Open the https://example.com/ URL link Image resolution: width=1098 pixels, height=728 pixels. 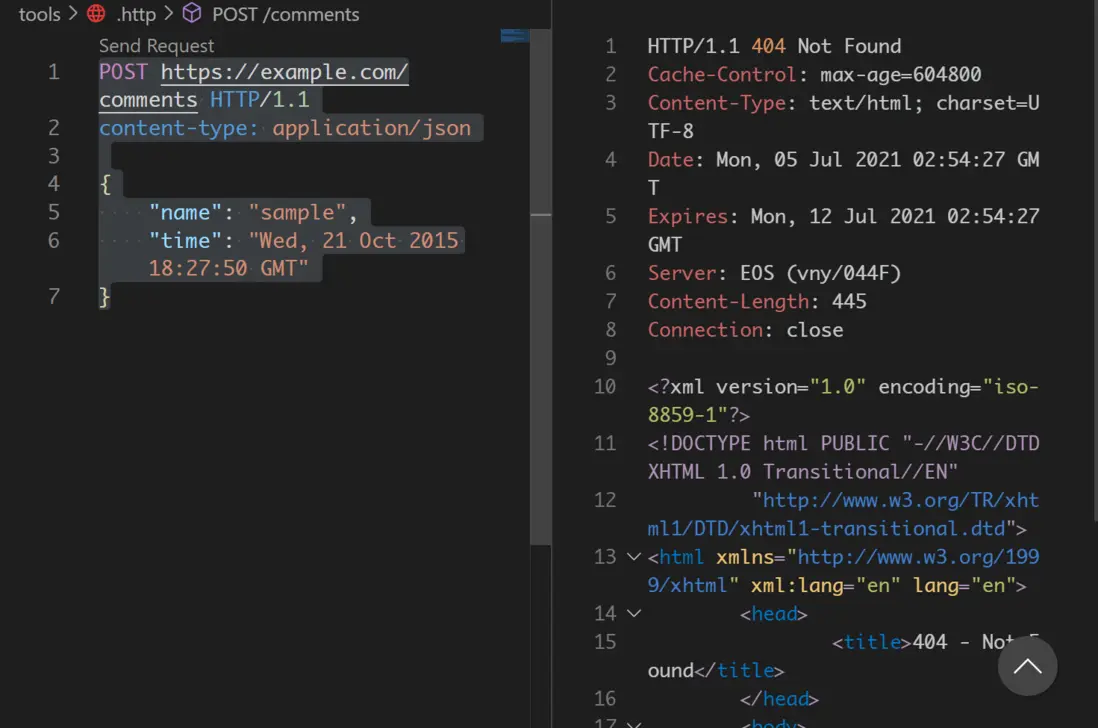pyautogui.click(x=284, y=72)
